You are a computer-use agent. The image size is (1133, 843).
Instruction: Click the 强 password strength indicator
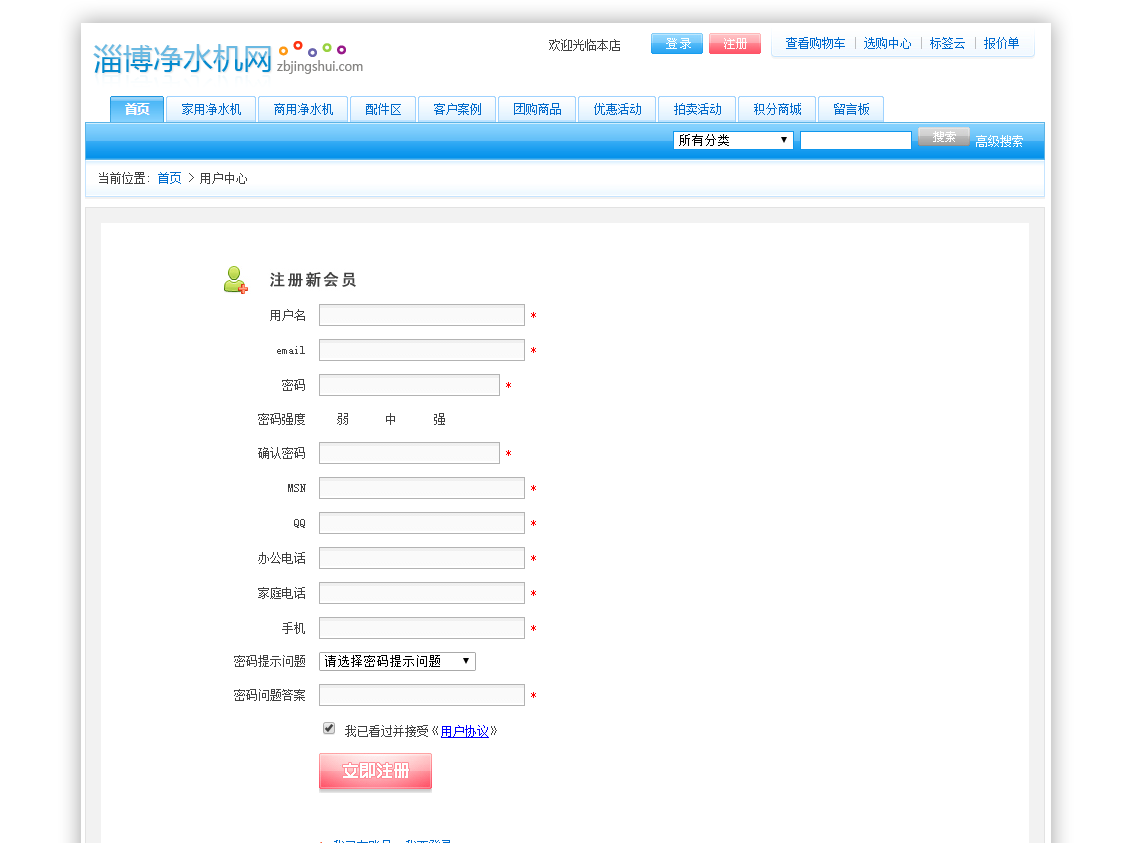439,419
